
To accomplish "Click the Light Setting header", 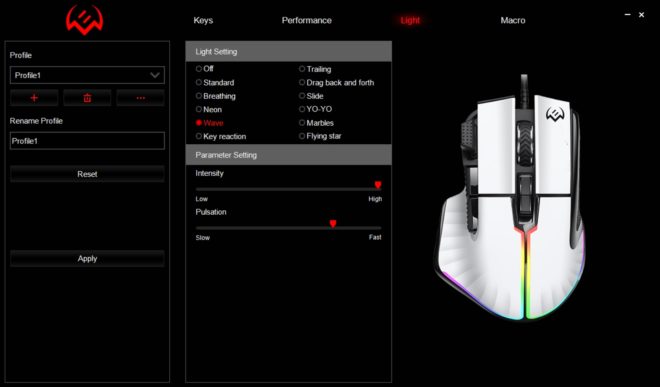I will tap(289, 52).
